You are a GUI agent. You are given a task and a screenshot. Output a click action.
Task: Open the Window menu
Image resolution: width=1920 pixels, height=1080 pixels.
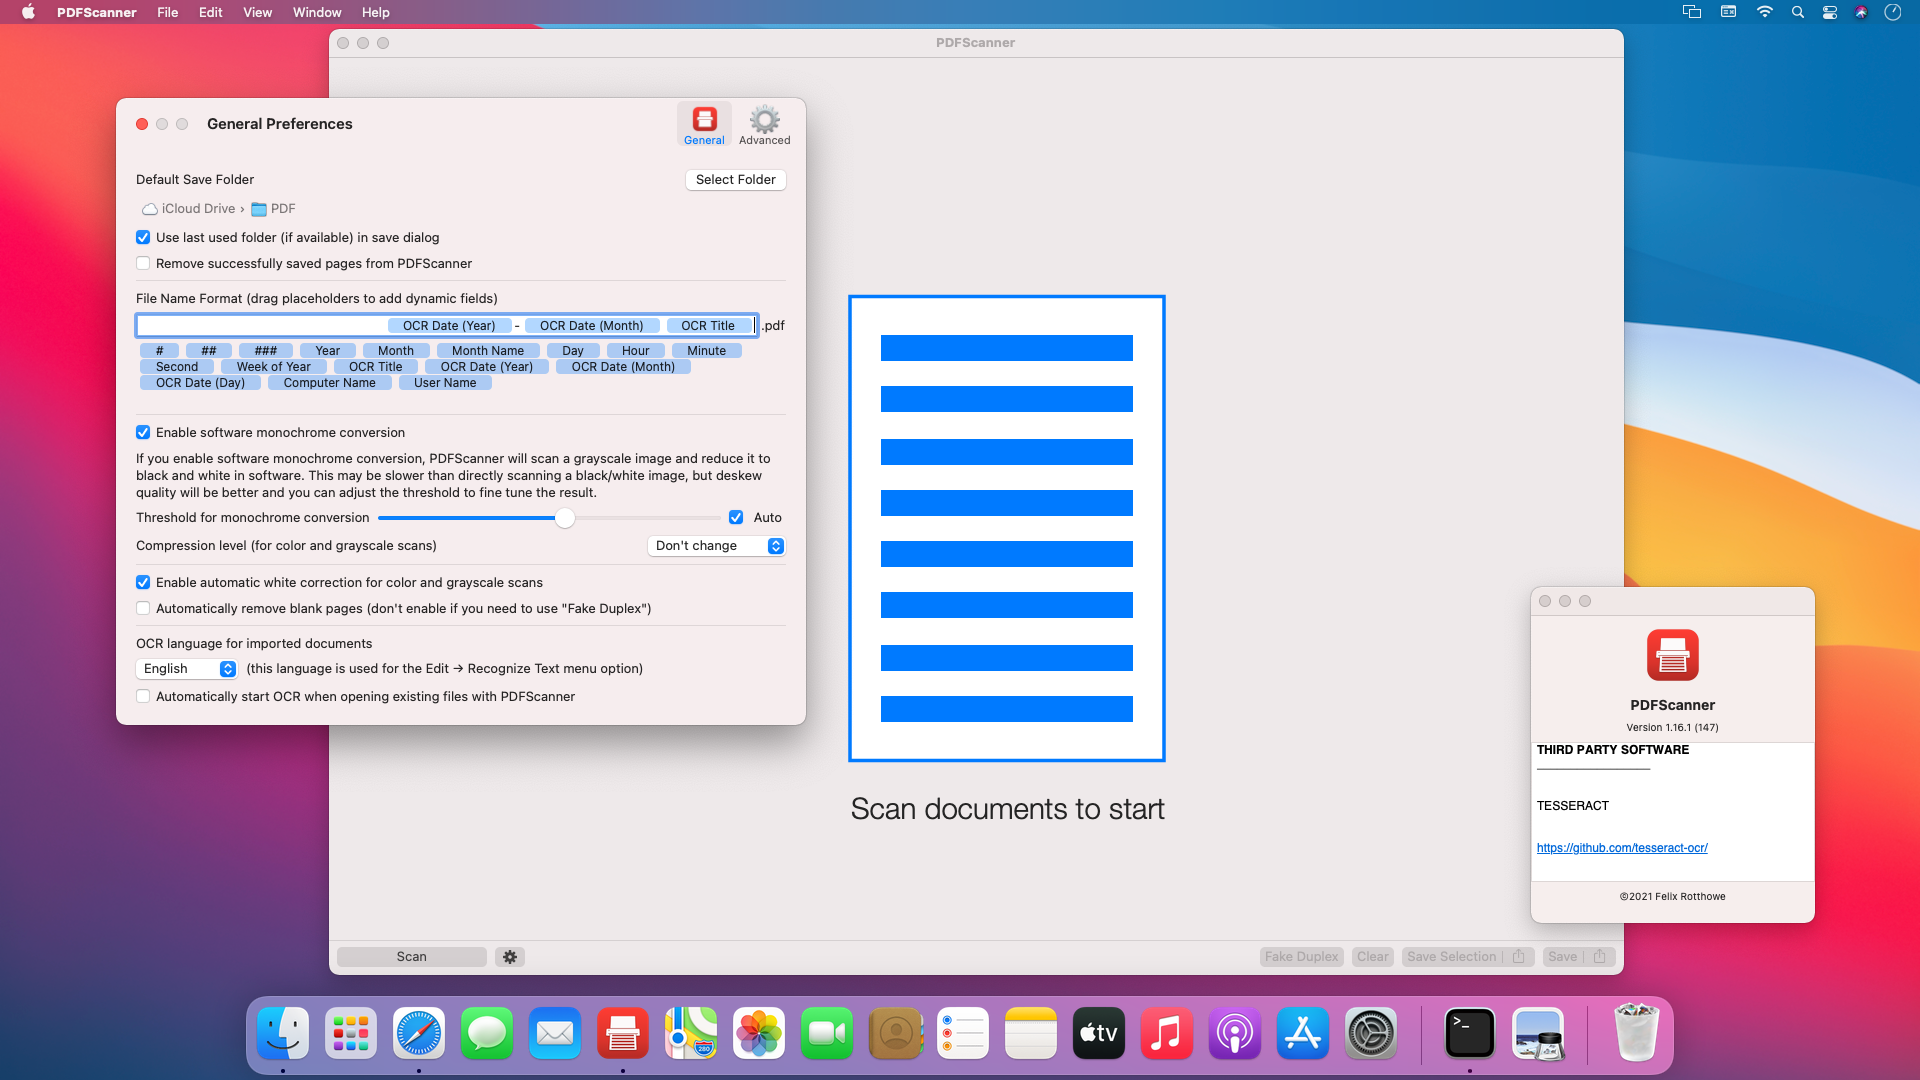click(x=317, y=12)
